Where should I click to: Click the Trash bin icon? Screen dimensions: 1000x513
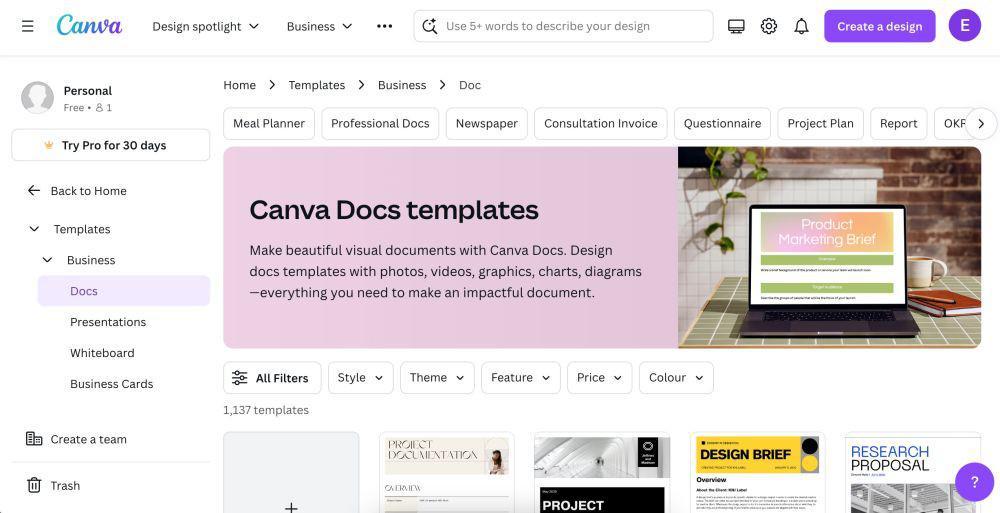point(34,486)
